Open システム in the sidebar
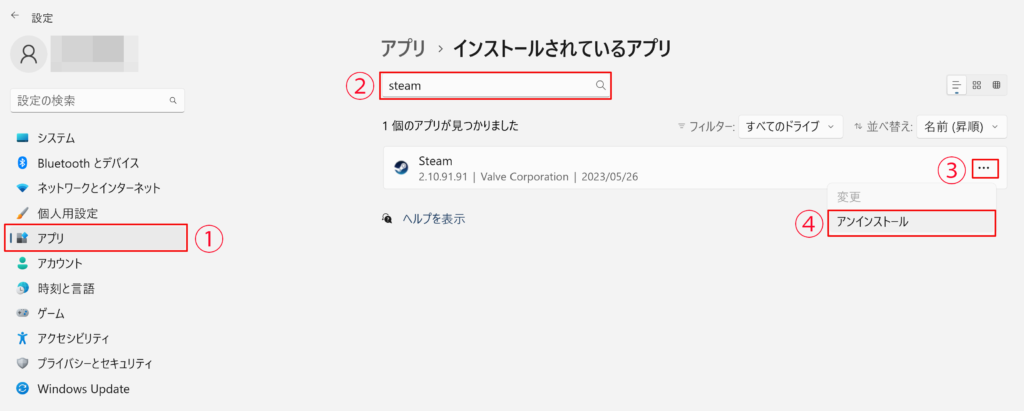This screenshot has height=411, width=1024. pyautogui.click(x=56, y=138)
